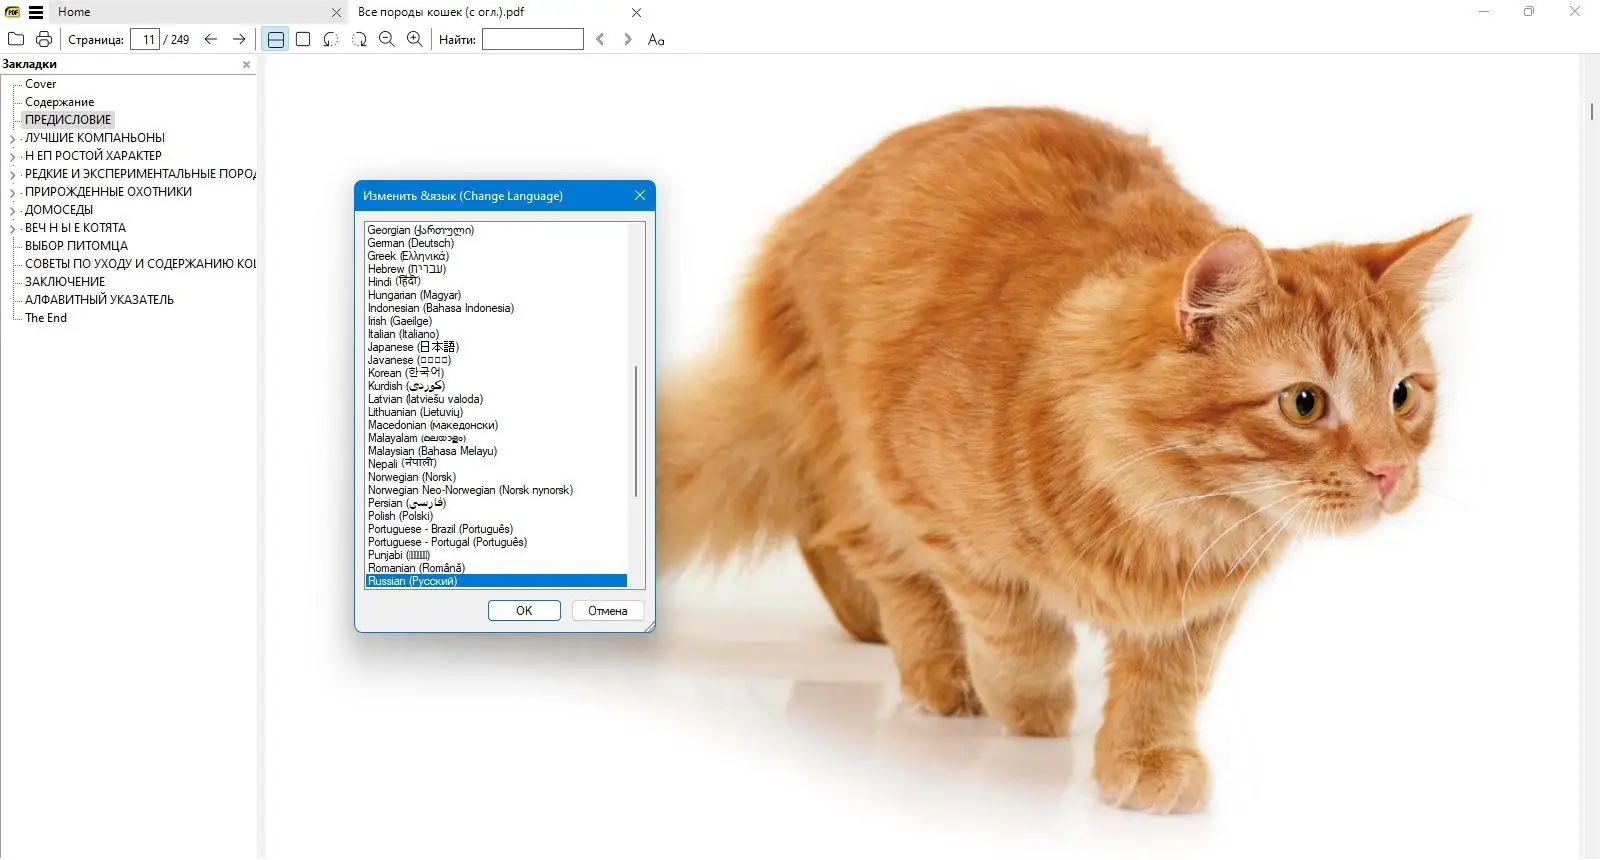Select Lithuanian (Lietuvių) language
1600x860 pixels.
pos(415,412)
